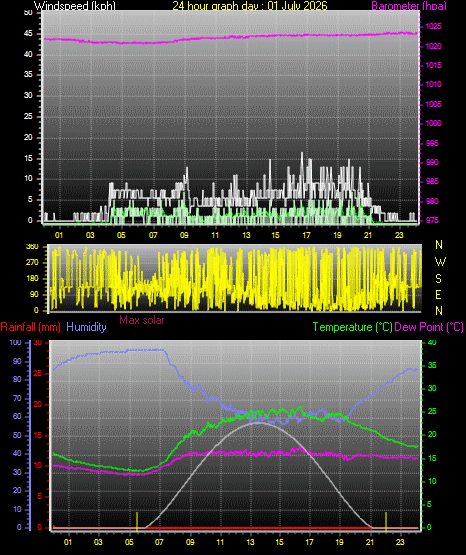Click 25 on the red rainfall axis
The height and width of the screenshot is (555, 466).
click(x=38, y=374)
